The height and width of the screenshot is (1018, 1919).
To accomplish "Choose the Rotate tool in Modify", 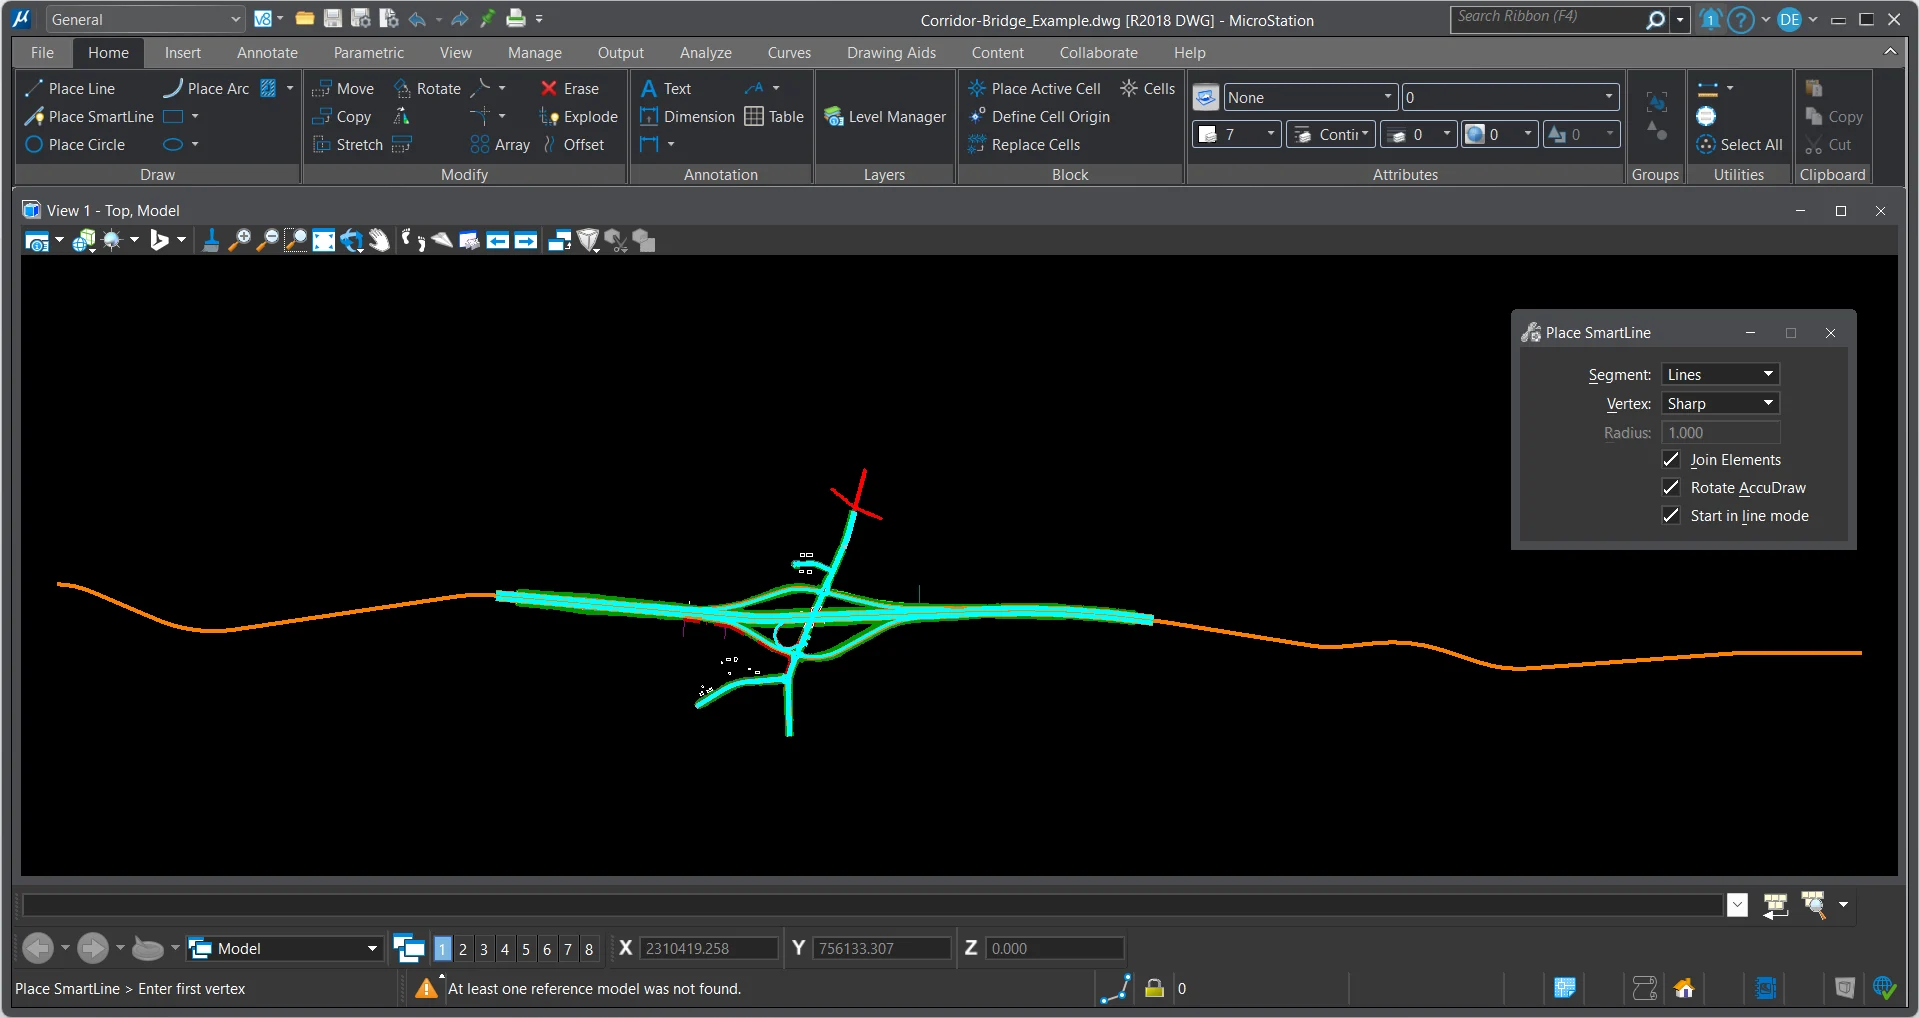I will coord(427,89).
